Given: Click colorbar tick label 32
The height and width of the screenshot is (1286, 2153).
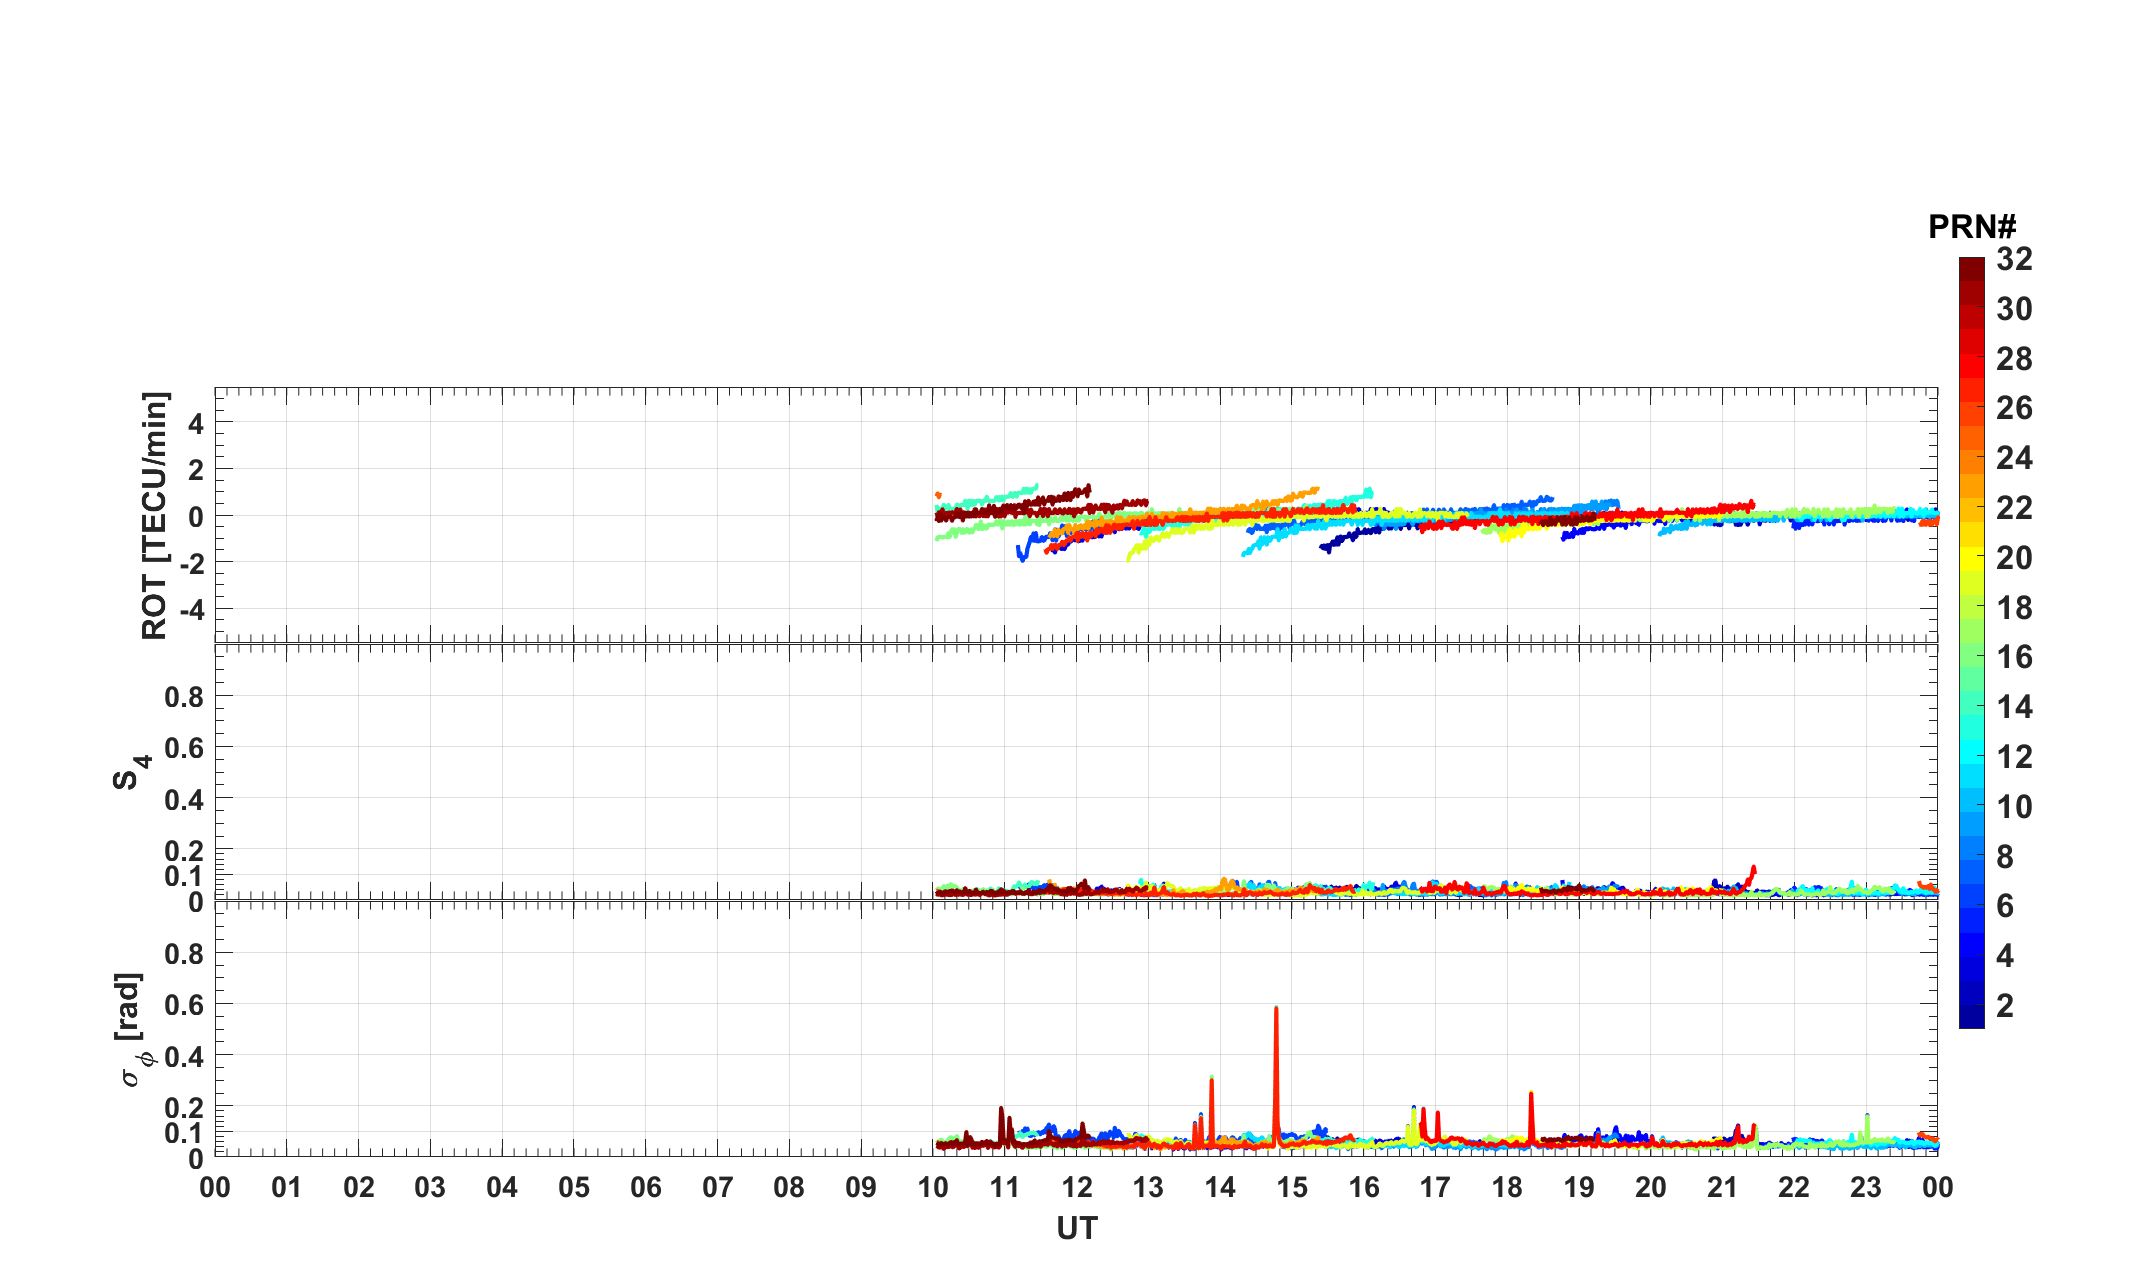Looking at the screenshot, I should point(2014,260).
